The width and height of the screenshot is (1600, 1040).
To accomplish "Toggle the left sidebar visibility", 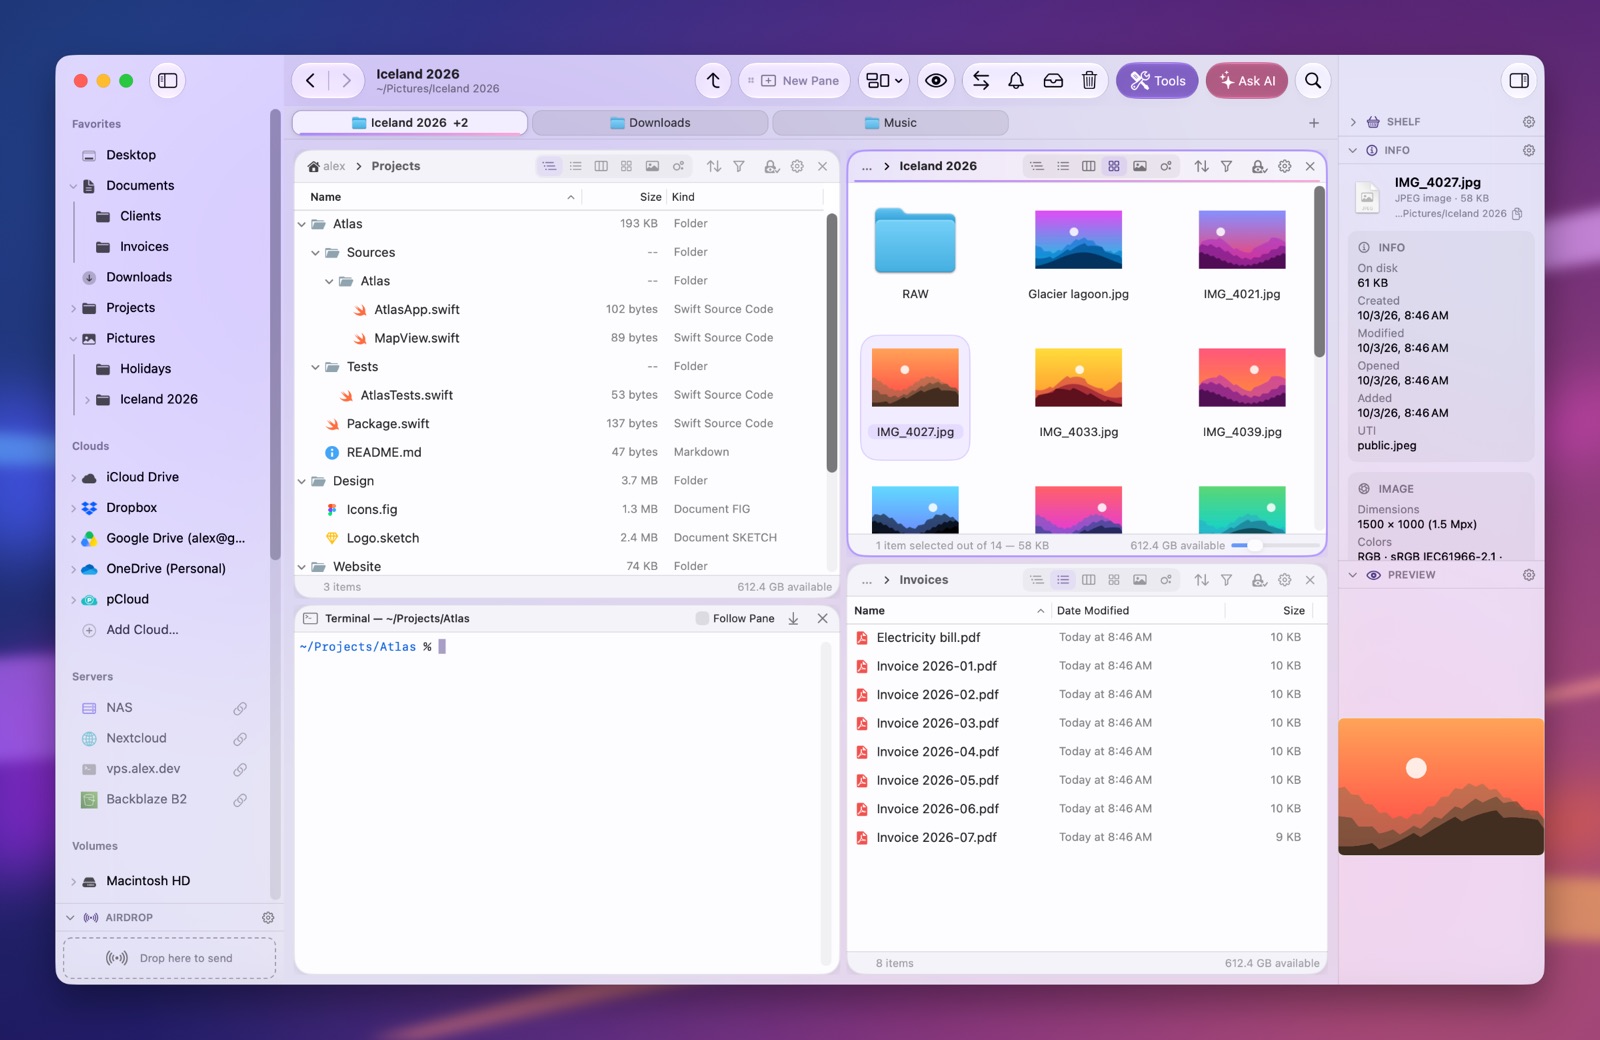I will [x=168, y=81].
